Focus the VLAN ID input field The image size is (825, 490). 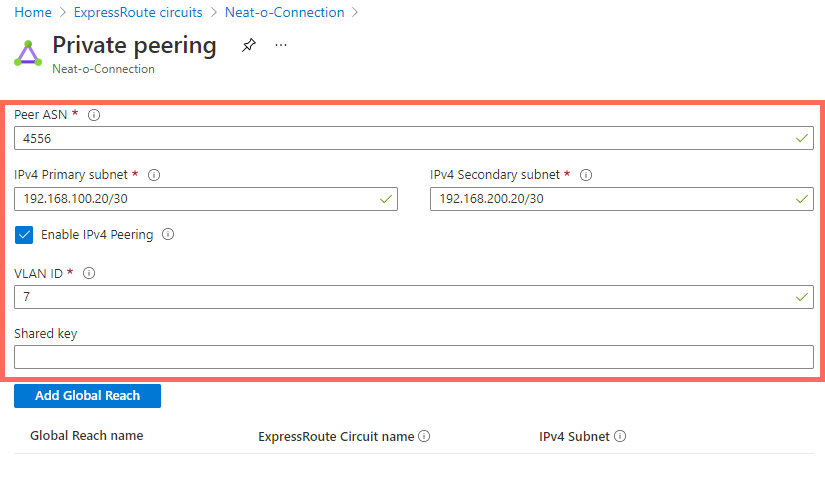(414, 297)
